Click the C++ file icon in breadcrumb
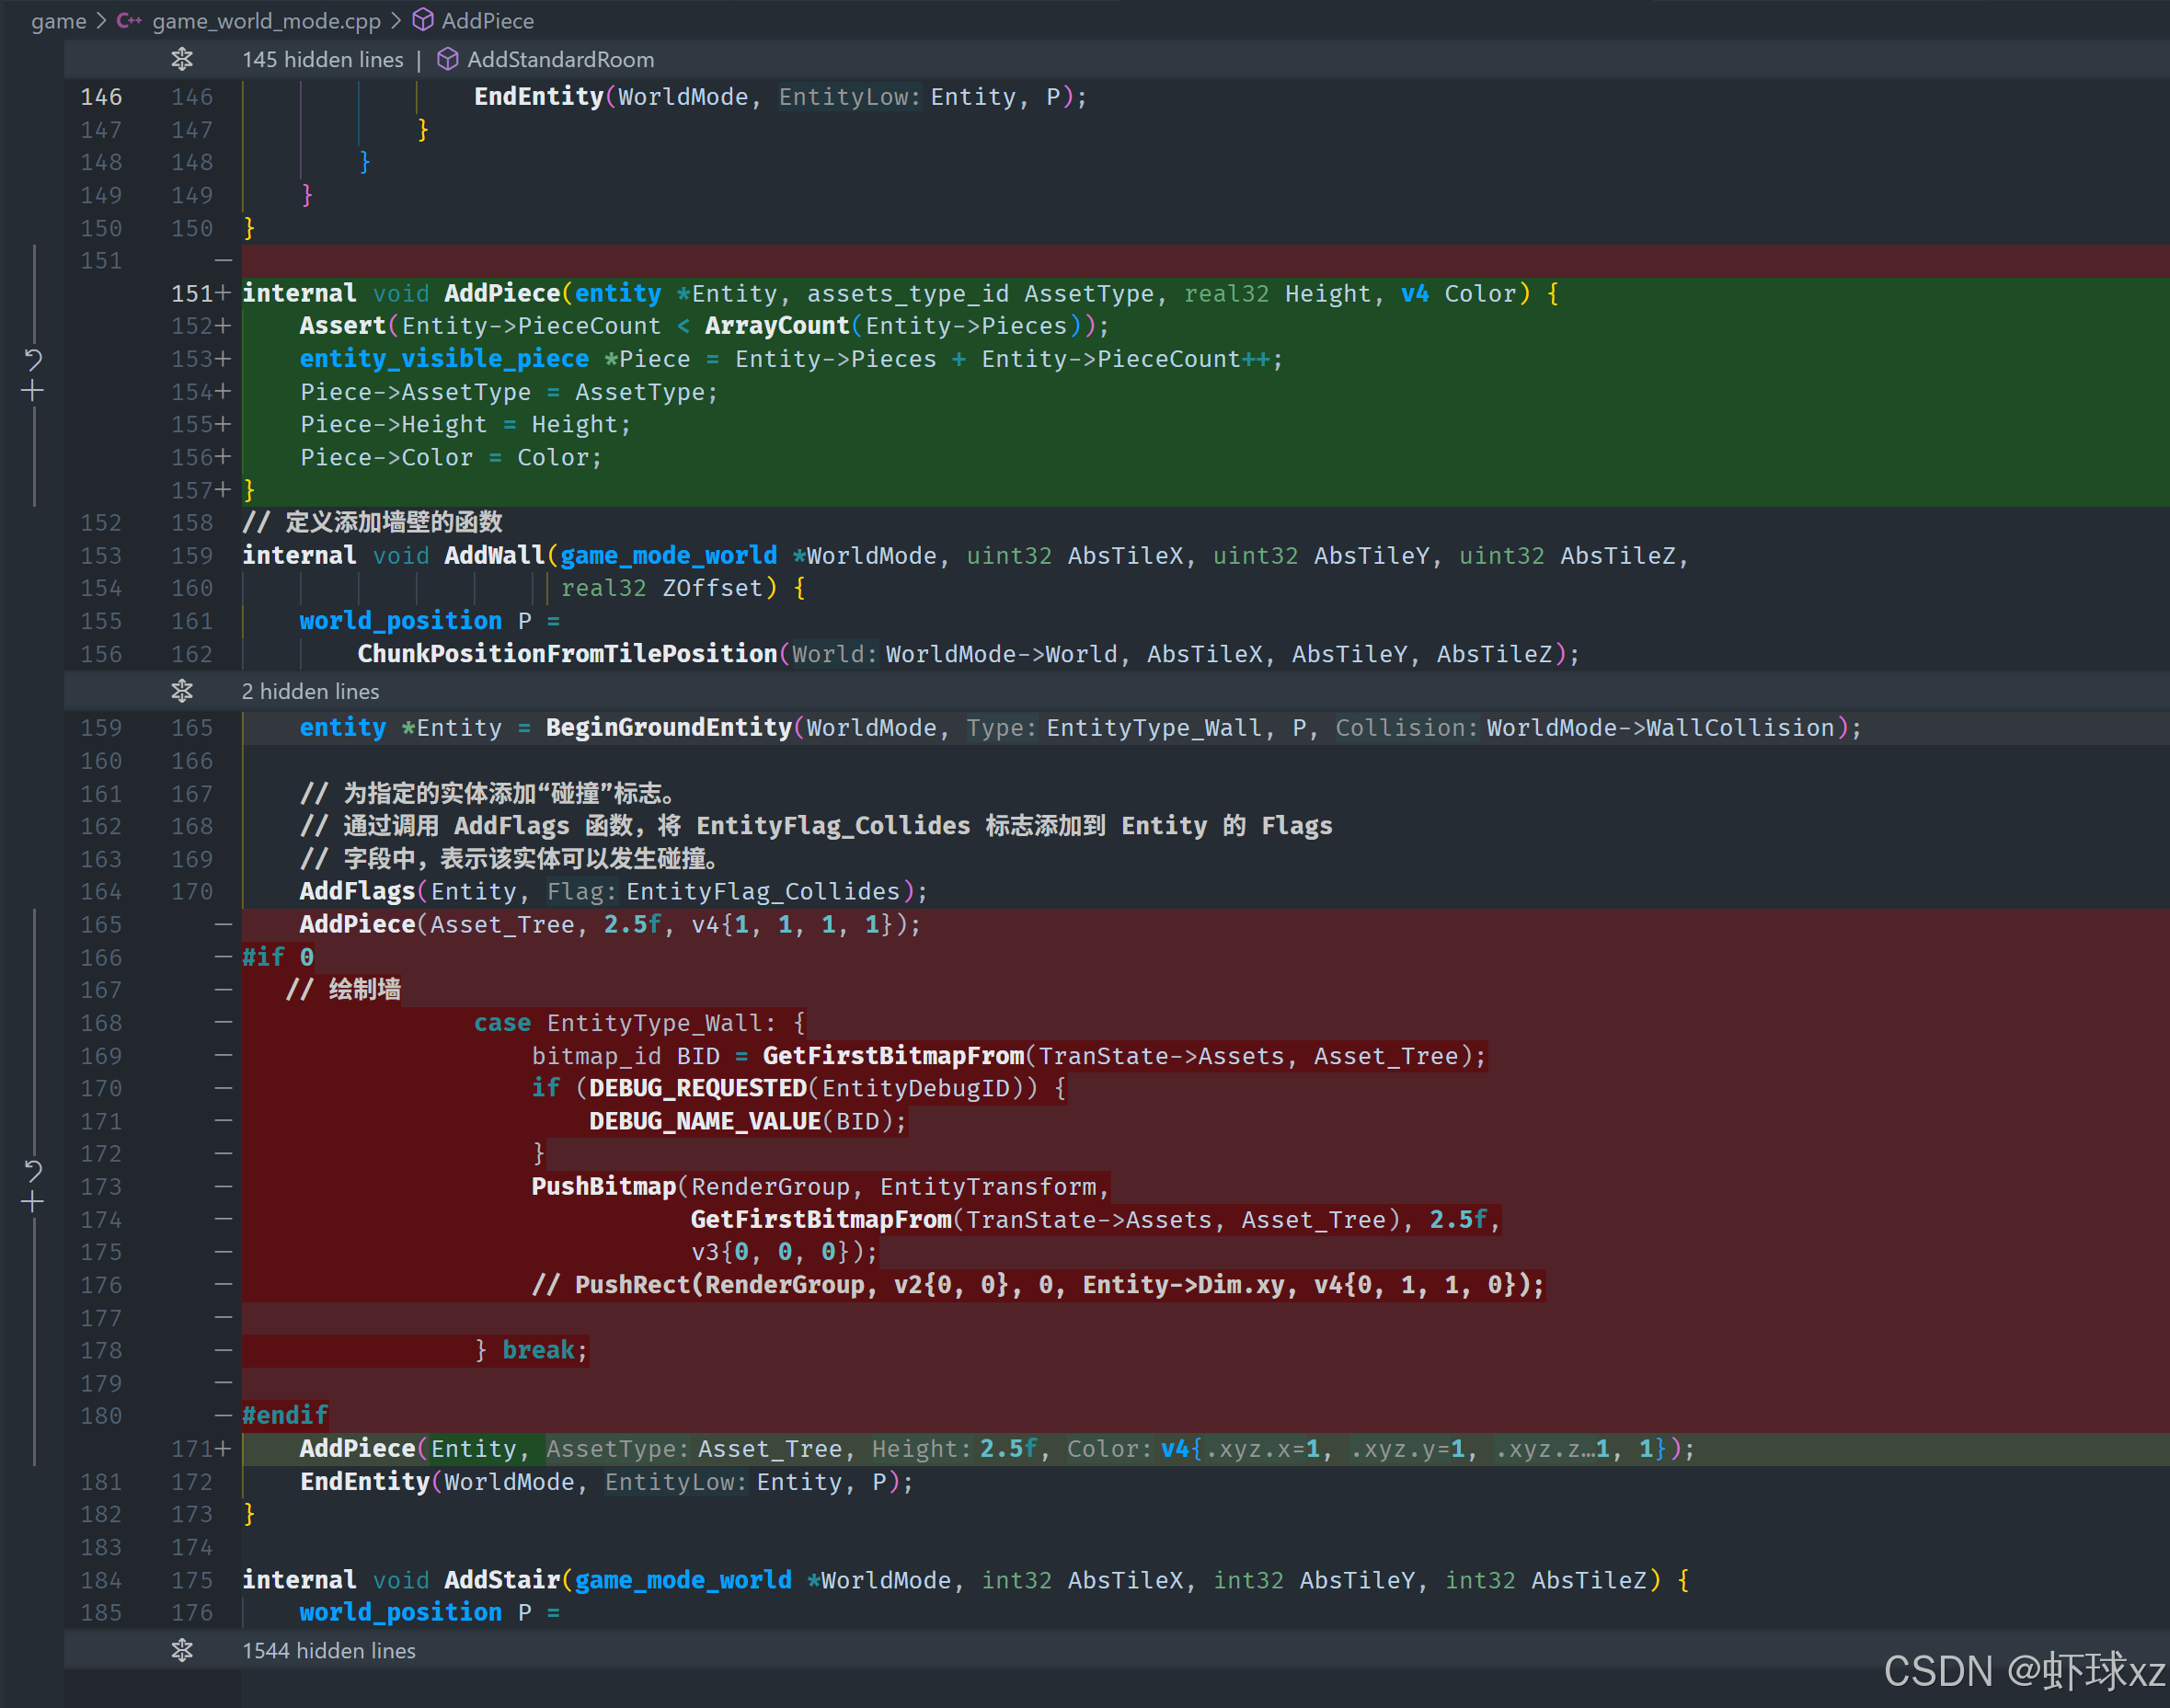This screenshot has height=1708, width=2170. click(x=129, y=21)
